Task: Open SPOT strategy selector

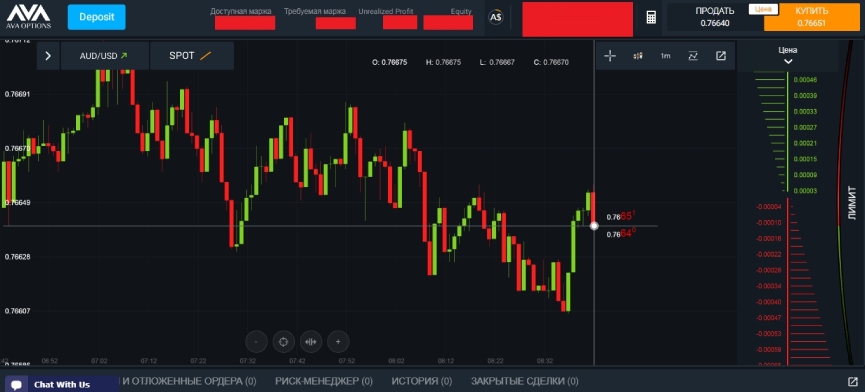Action: pyautogui.click(x=191, y=56)
